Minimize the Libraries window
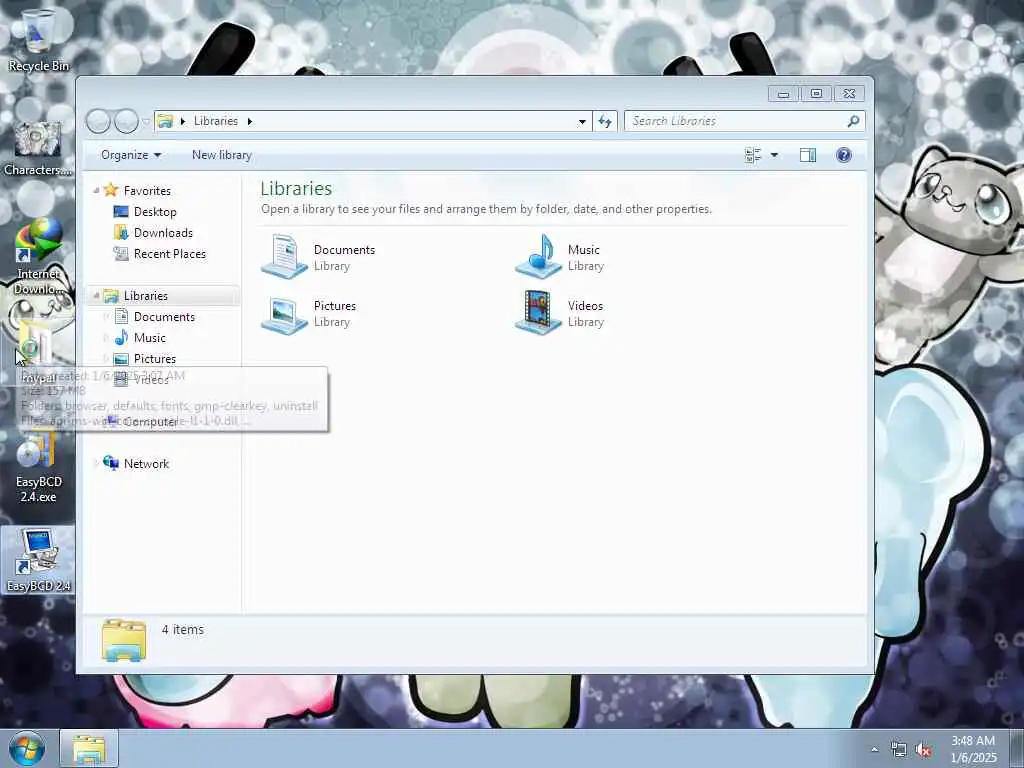 [783, 94]
